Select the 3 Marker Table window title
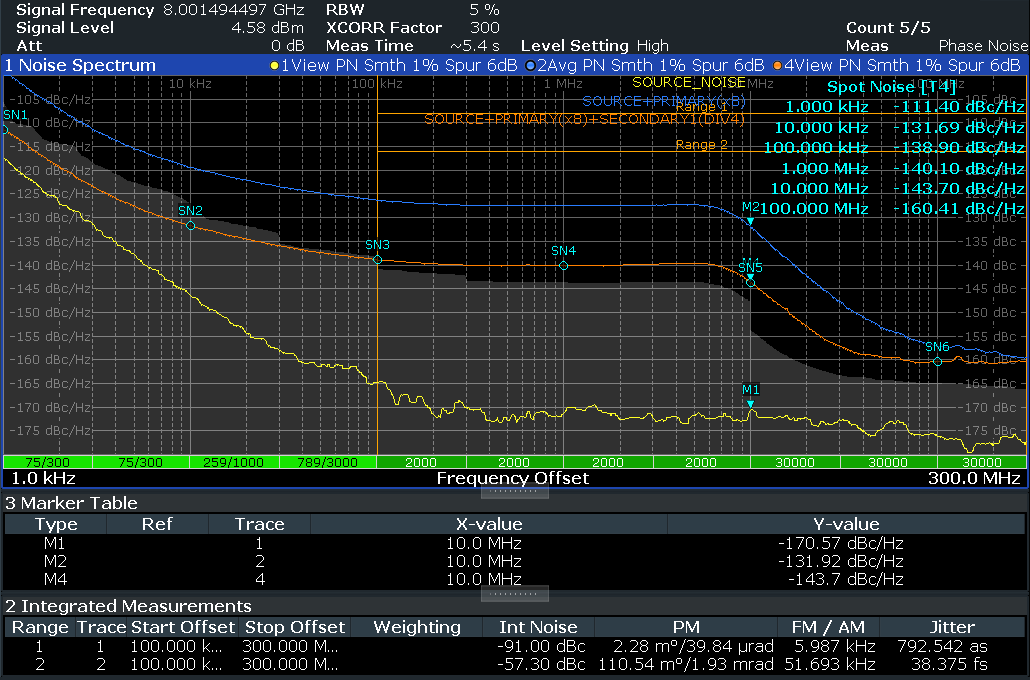 click(72, 503)
